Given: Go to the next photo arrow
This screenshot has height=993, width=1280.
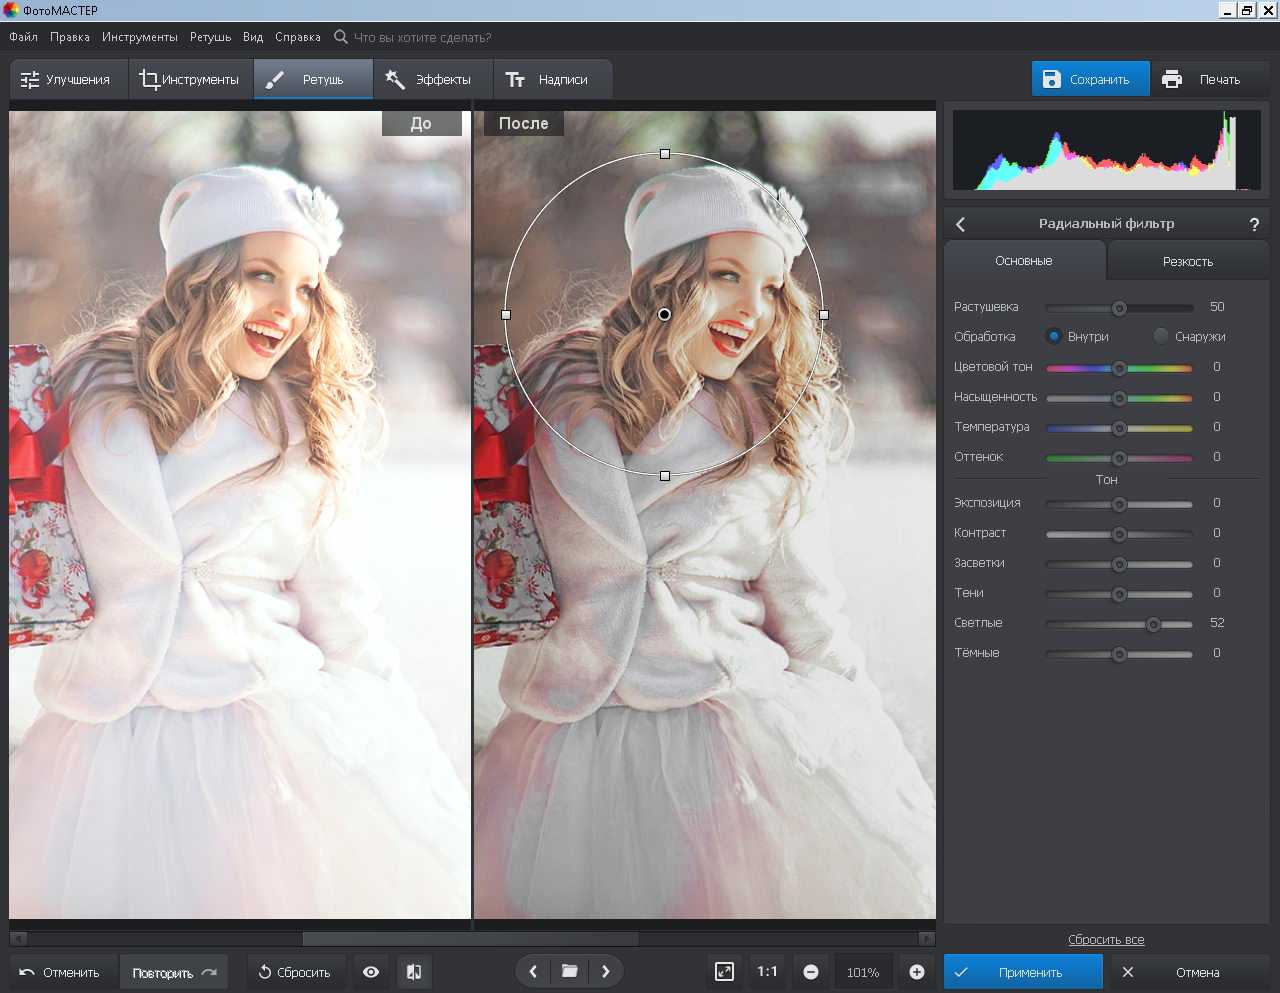Looking at the screenshot, I should (x=605, y=971).
